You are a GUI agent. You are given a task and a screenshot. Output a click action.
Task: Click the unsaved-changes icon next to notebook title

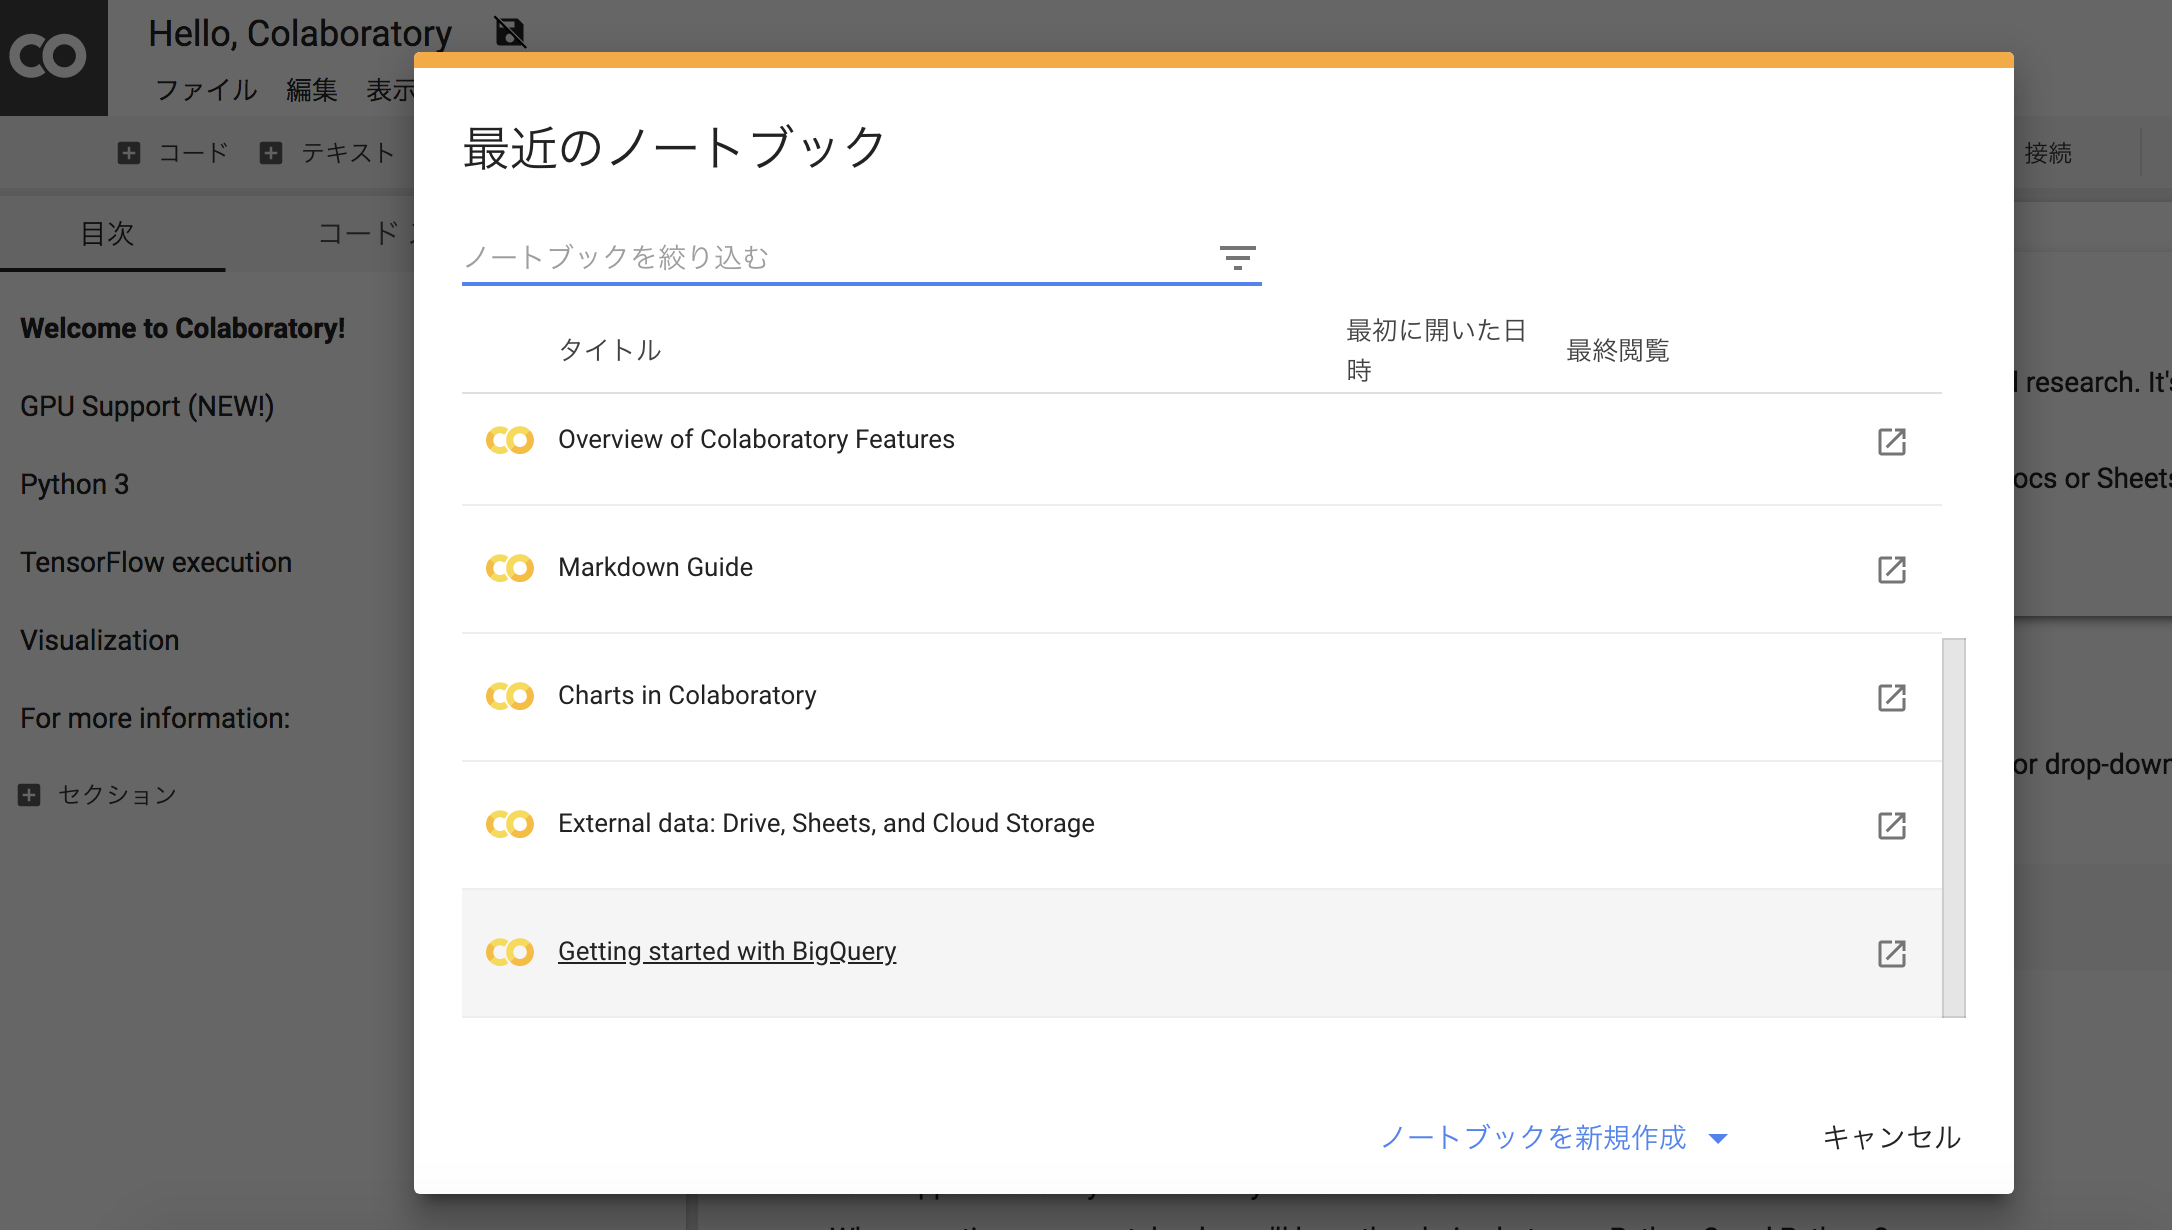click(510, 32)
